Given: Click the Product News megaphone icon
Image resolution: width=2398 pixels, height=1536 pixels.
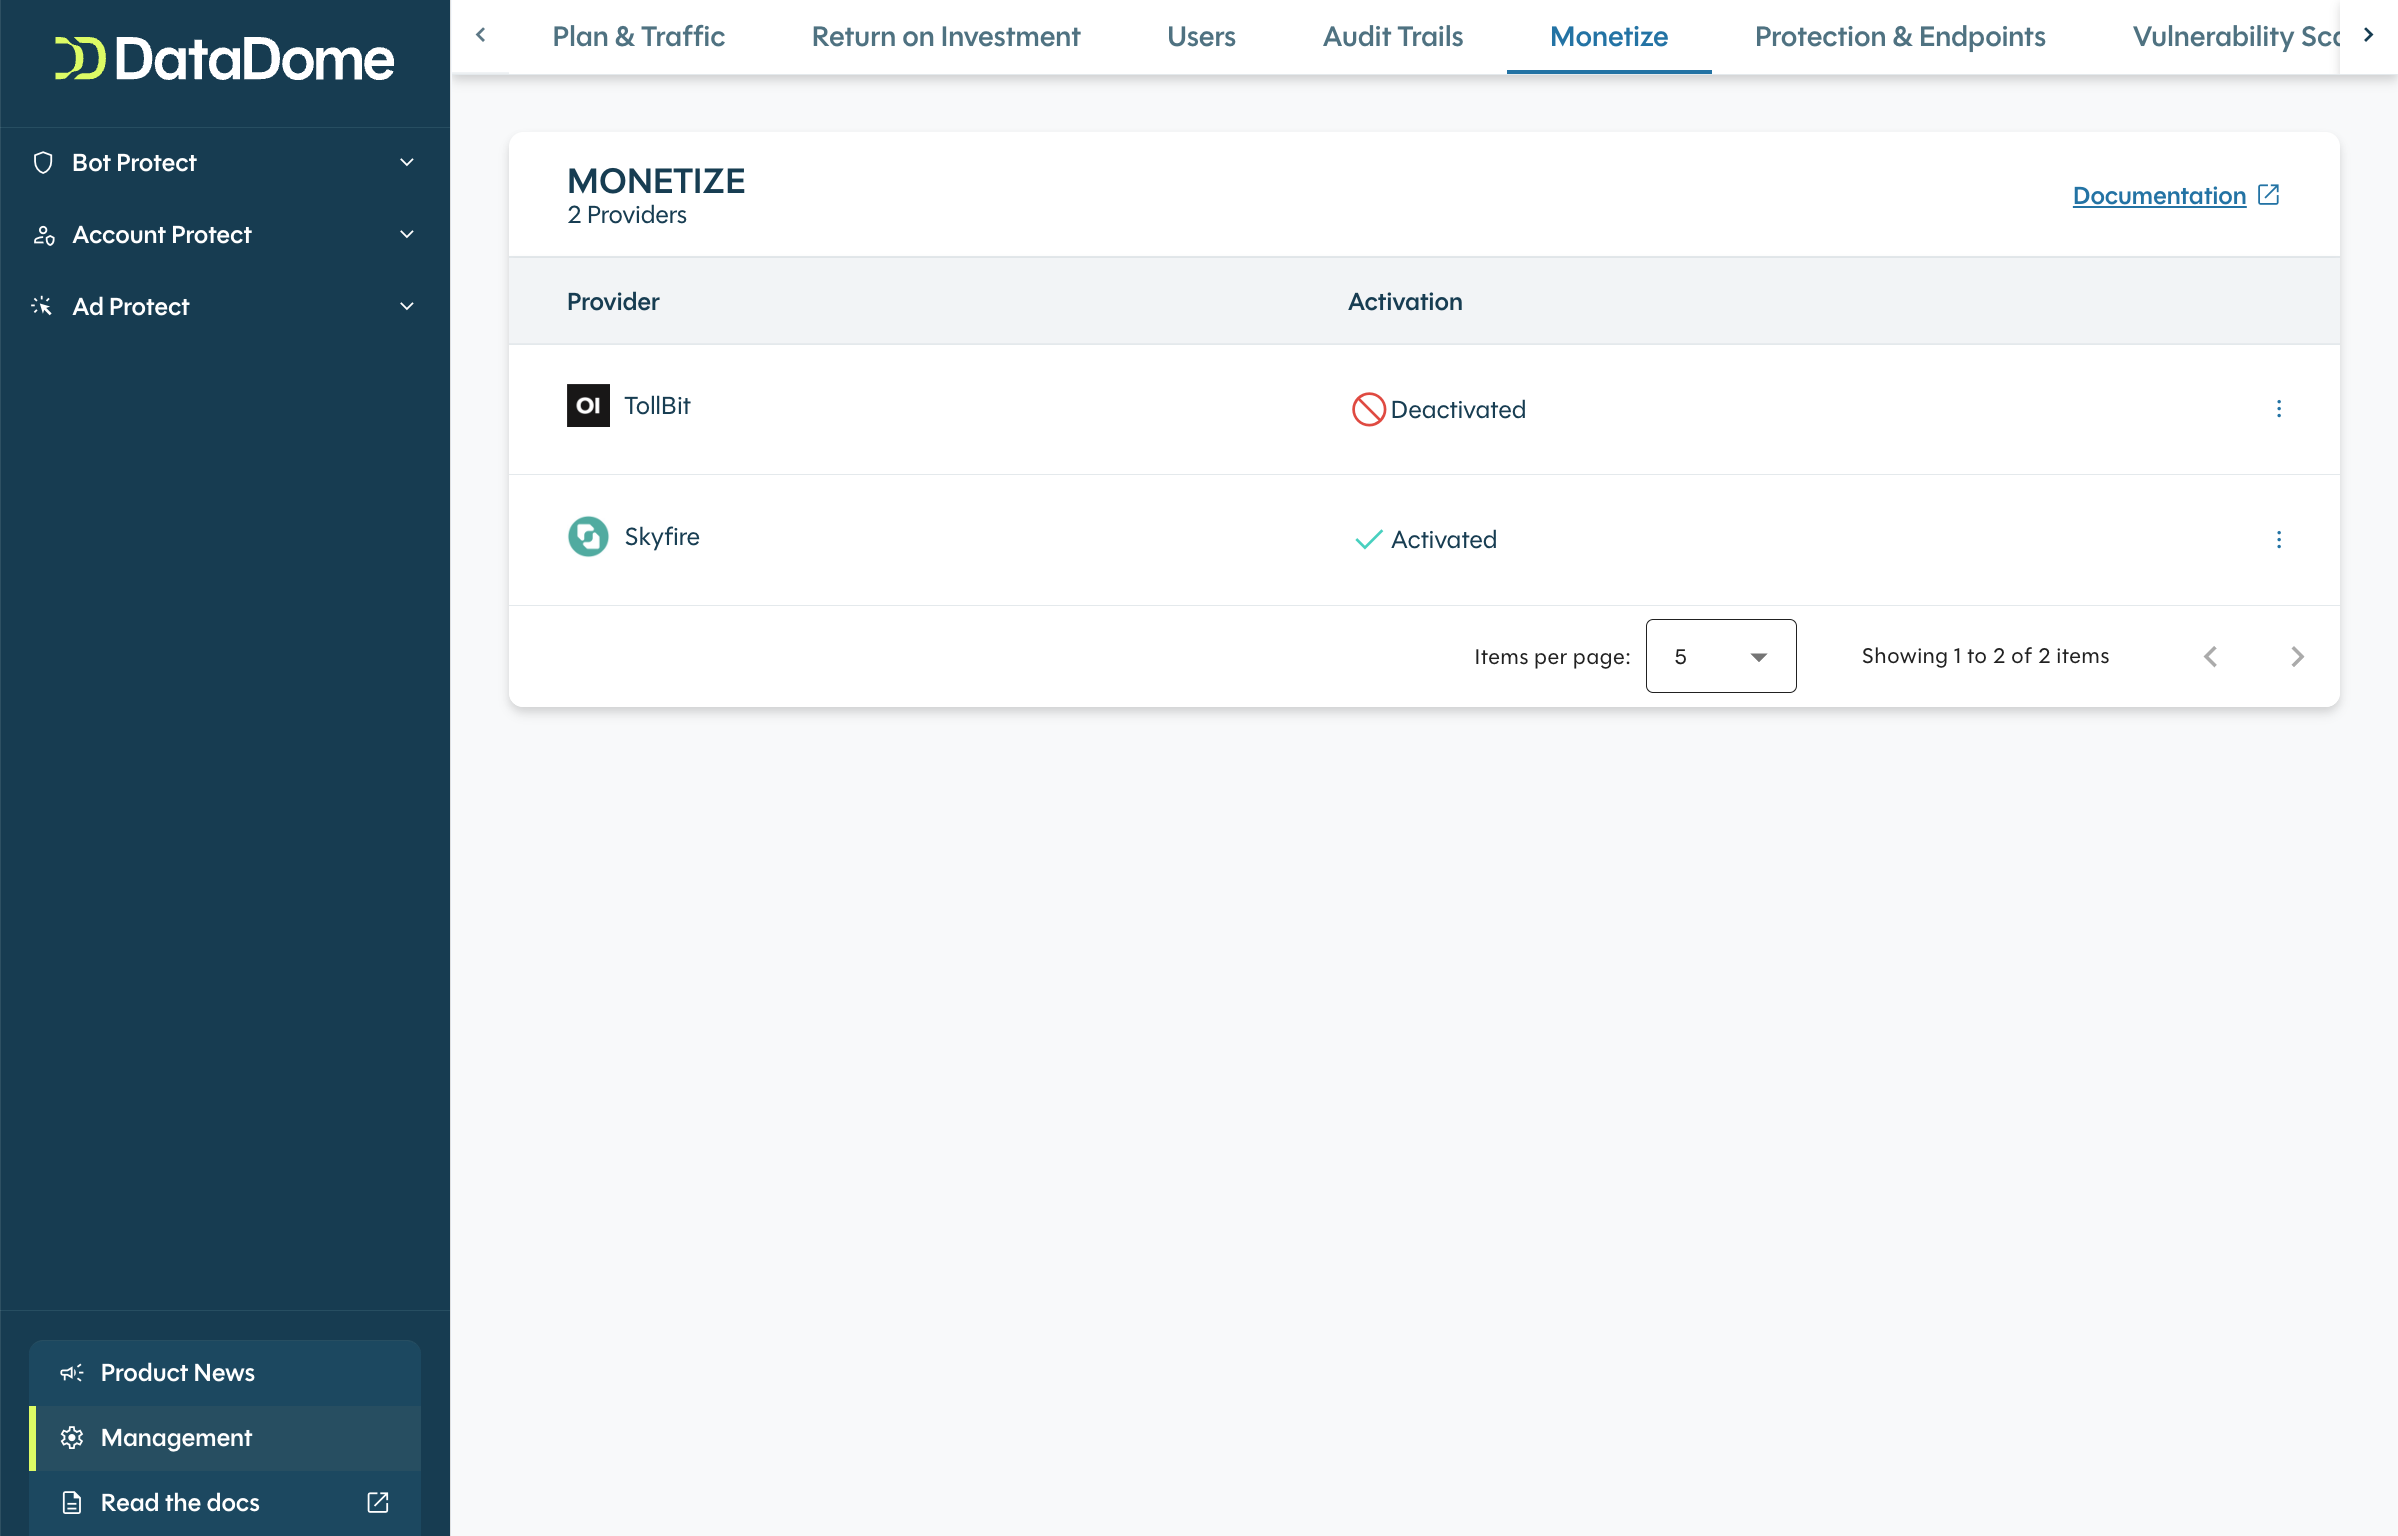Looking at the screenshot, I should 70,1372.
